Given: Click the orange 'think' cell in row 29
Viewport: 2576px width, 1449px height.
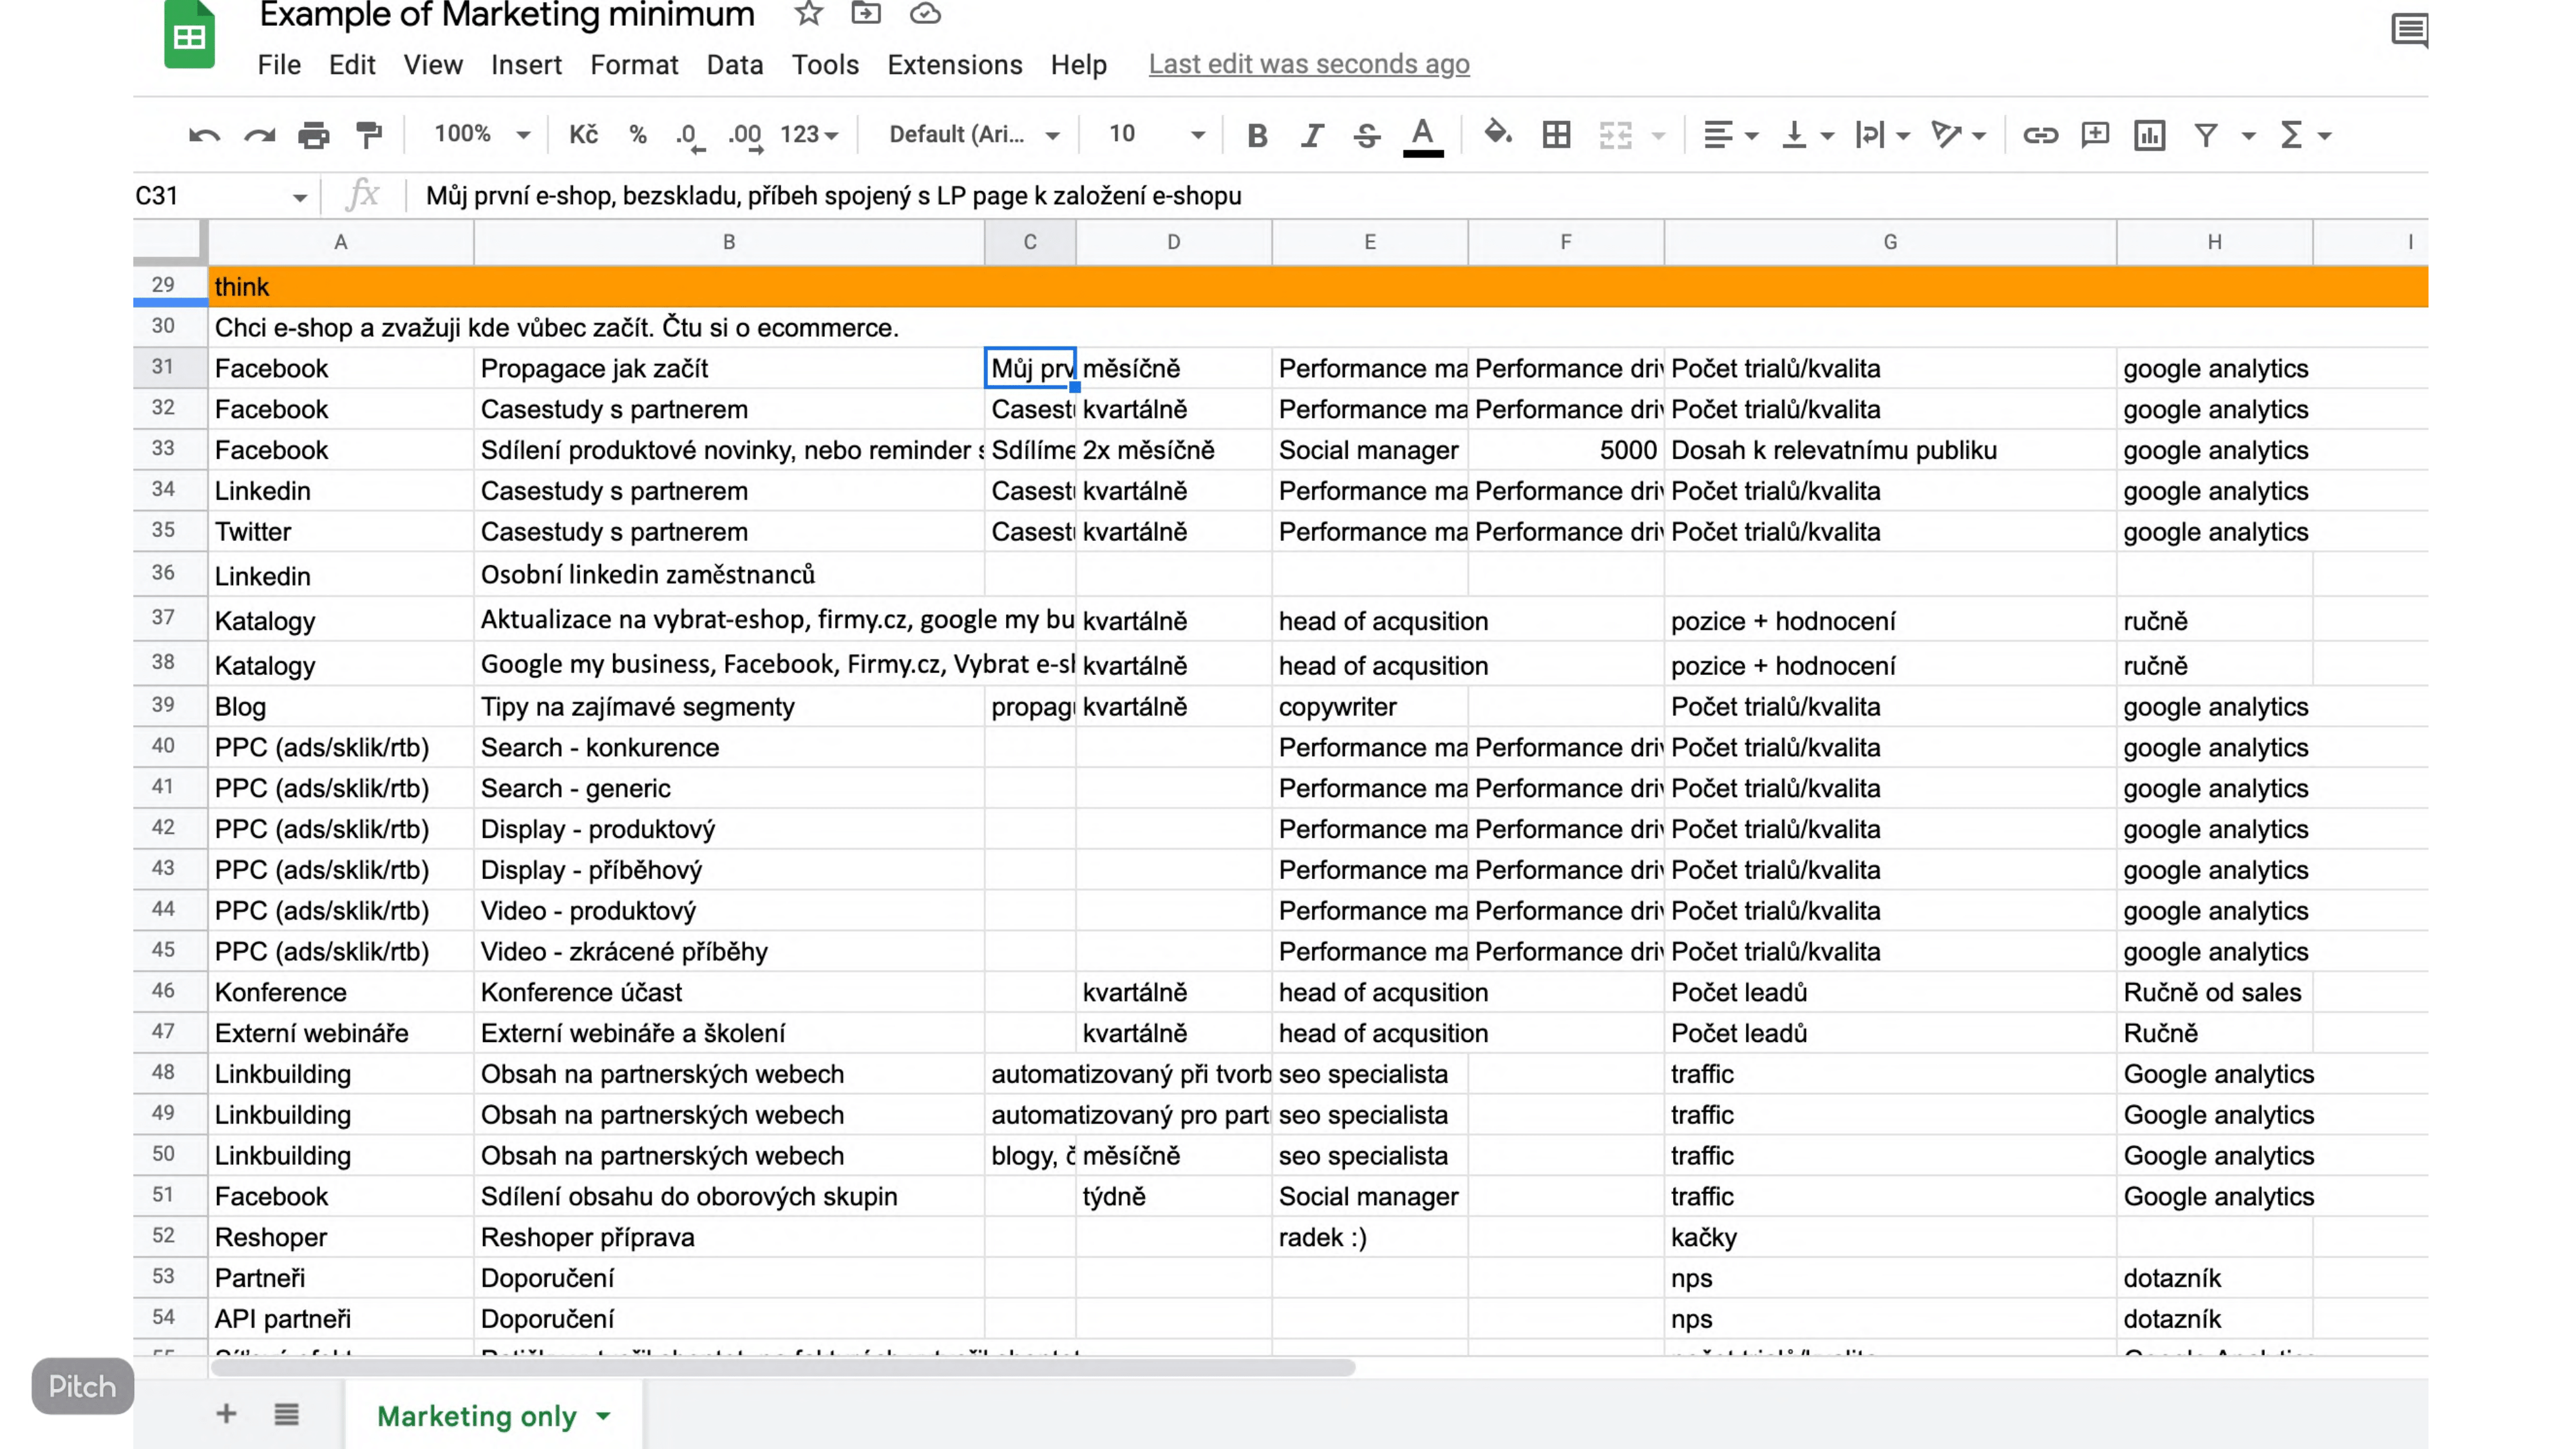Looking at the screenshot, I should pos(340,287).
